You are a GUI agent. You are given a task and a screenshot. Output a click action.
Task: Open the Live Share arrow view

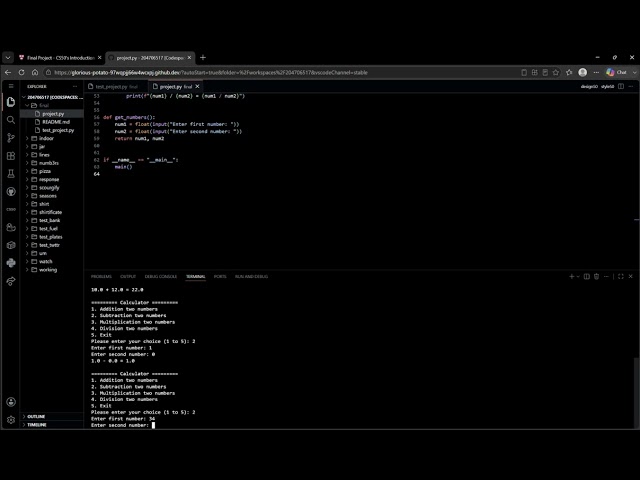[11, 281]
